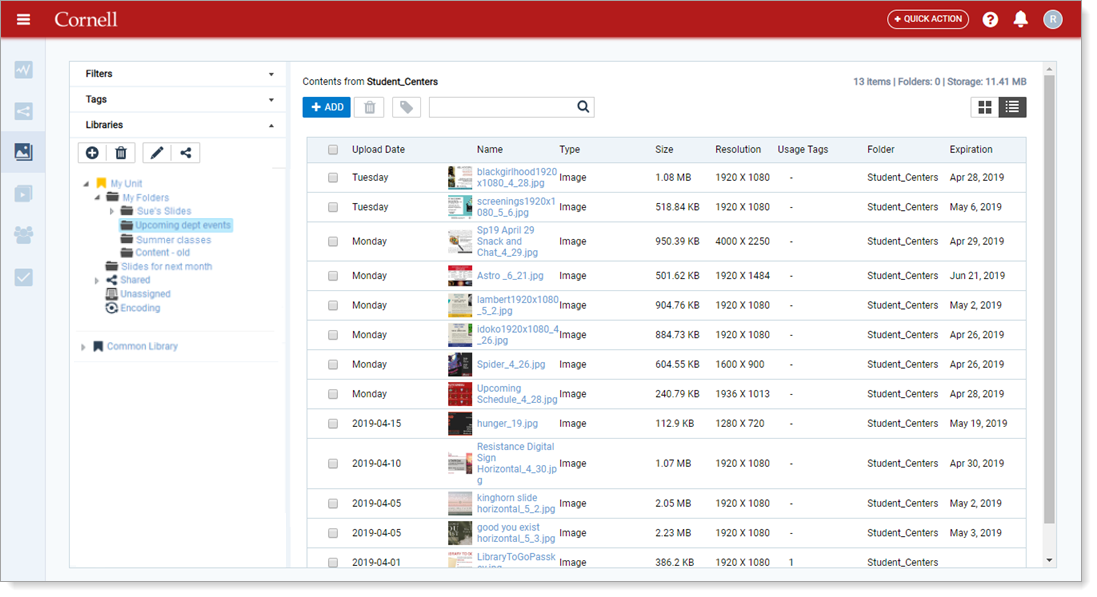Click the scrollbar down arrow
This screenshot has height=597, width=1097.
coord(1049,561)
